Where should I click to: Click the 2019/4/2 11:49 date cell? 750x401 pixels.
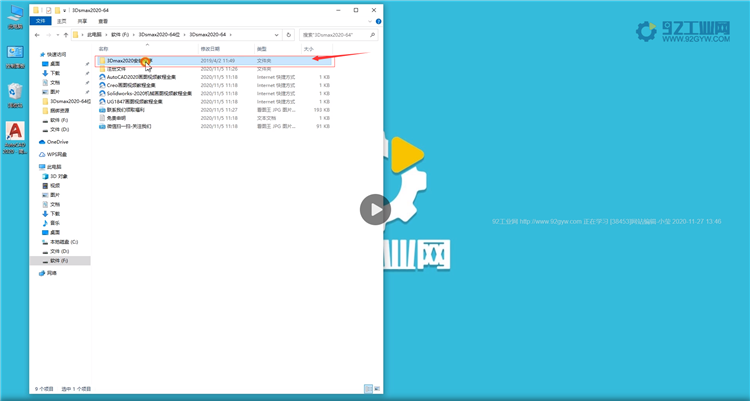tap(218, 61)
